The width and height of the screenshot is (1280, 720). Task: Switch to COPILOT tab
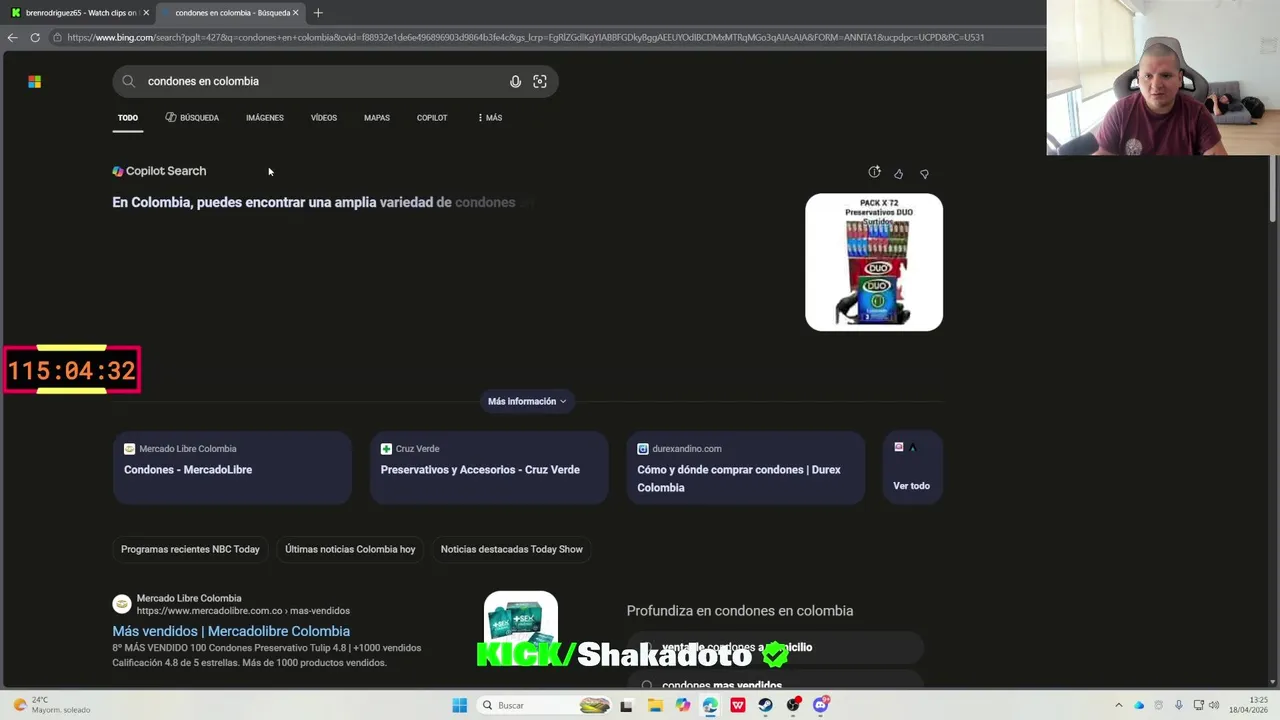[x=432, y=118]
